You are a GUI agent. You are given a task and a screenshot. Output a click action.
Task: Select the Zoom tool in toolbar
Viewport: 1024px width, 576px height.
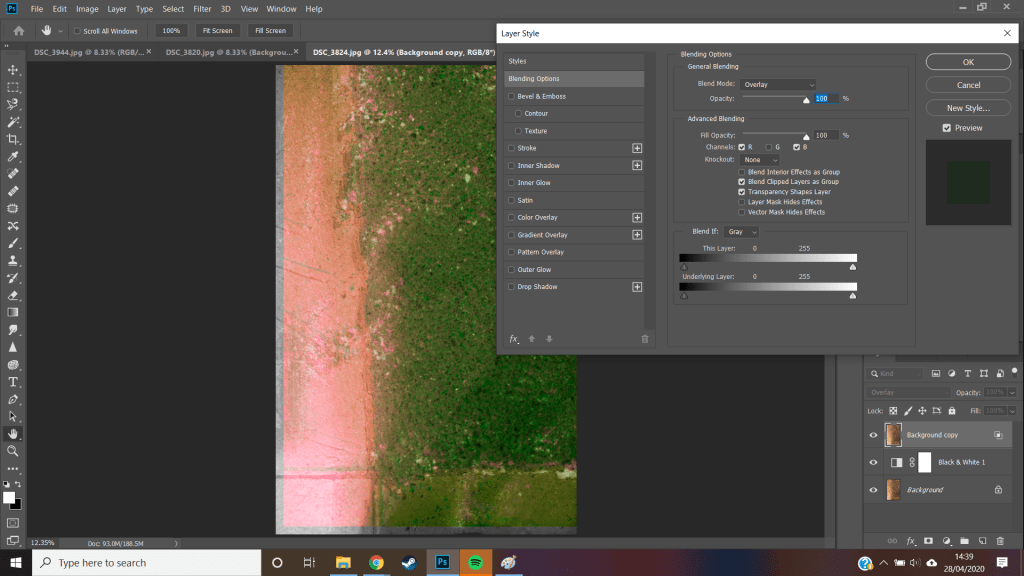(13, 451)
